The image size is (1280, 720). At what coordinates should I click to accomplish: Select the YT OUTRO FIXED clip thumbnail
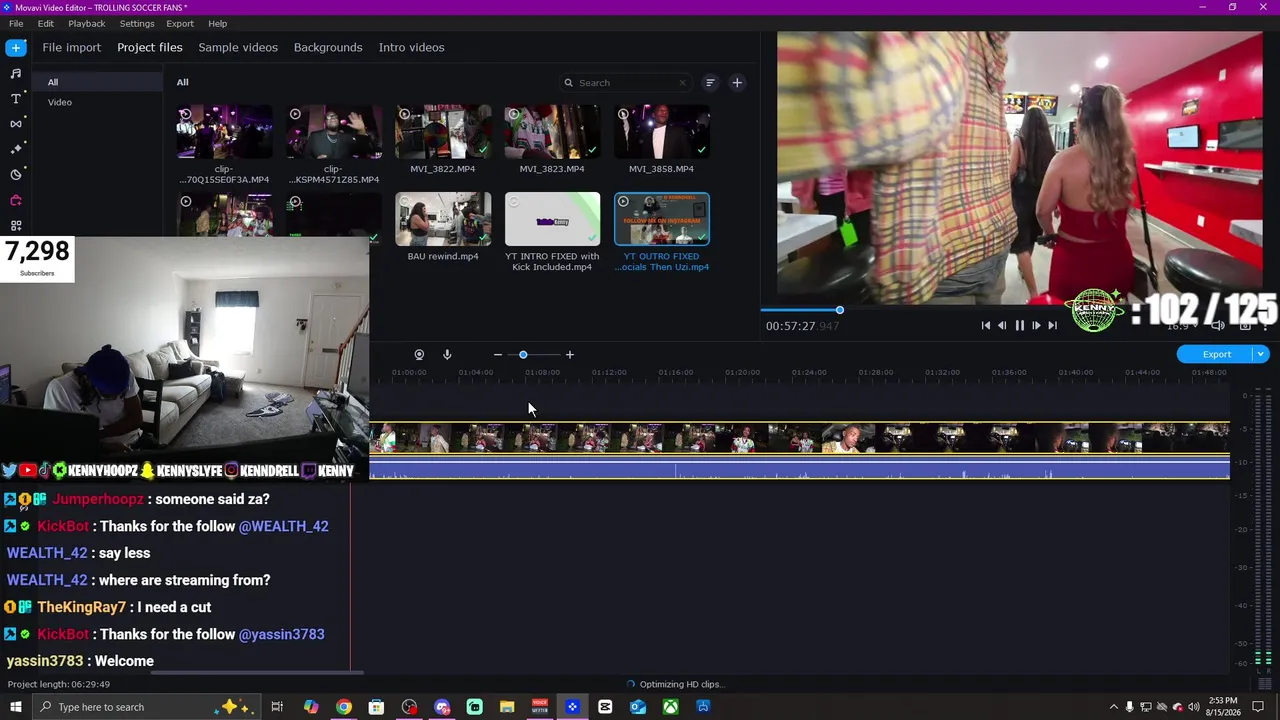tap(662, 219)
